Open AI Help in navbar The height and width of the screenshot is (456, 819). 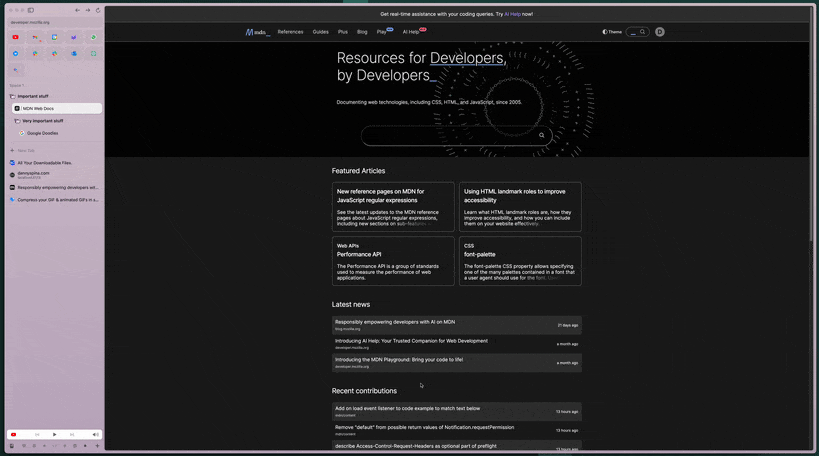(411, 32)
